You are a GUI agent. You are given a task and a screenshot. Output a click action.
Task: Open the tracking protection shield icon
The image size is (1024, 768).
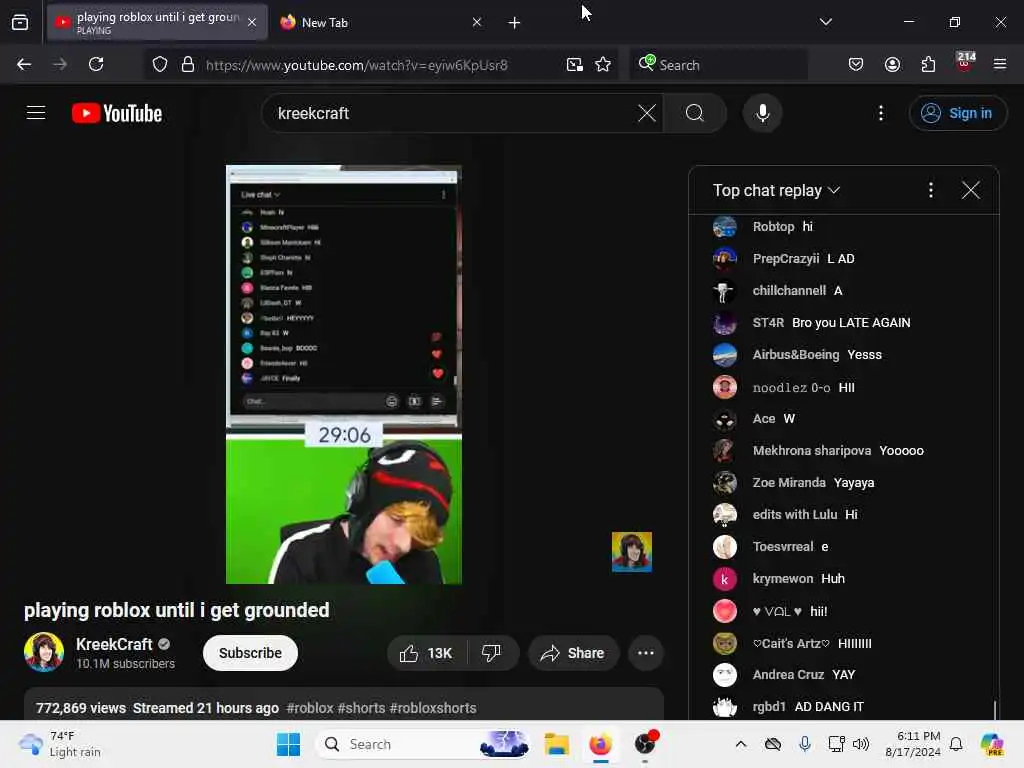coord(160,64)
